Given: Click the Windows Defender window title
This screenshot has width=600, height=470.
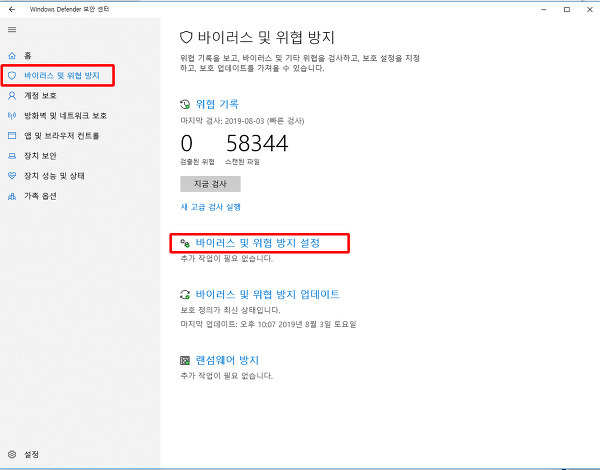Looking at the screenshot, I should 69,9.
